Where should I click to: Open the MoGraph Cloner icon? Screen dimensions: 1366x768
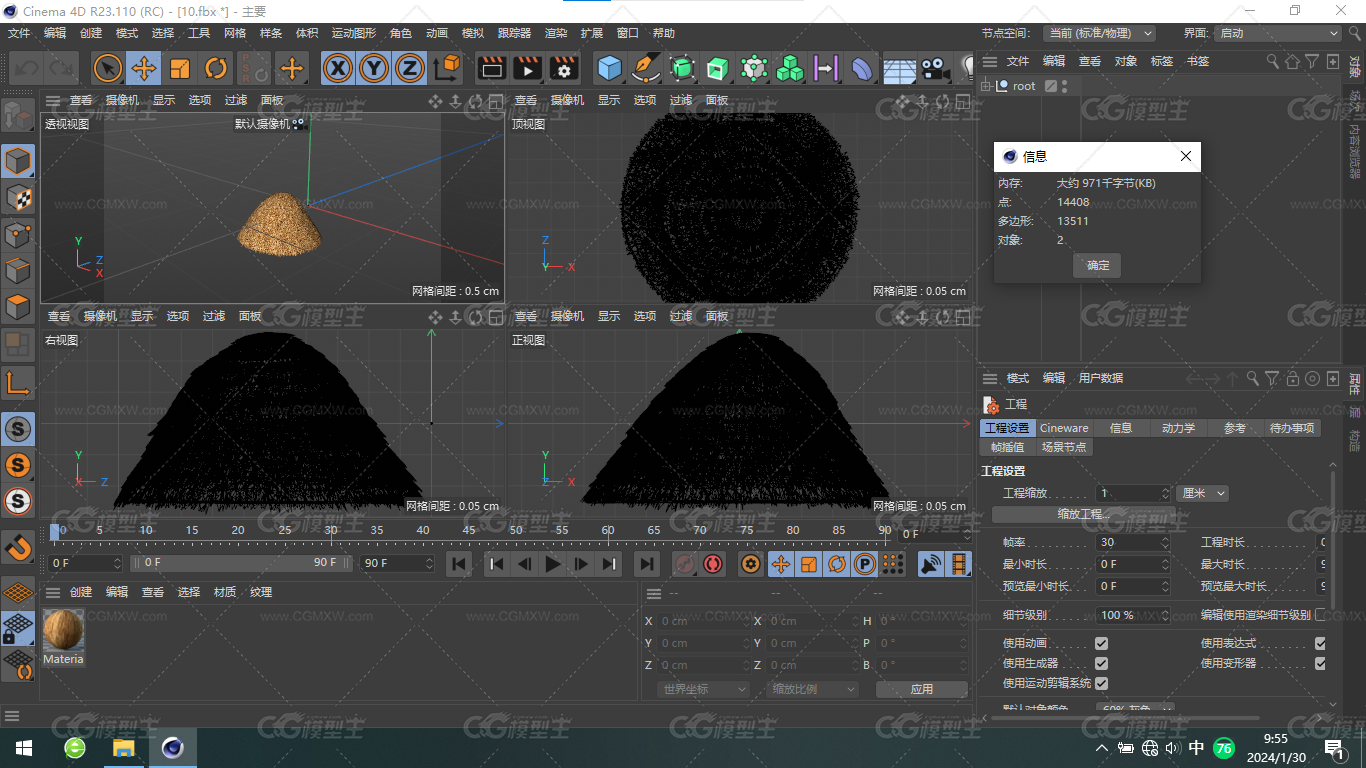tap(790, 68)
